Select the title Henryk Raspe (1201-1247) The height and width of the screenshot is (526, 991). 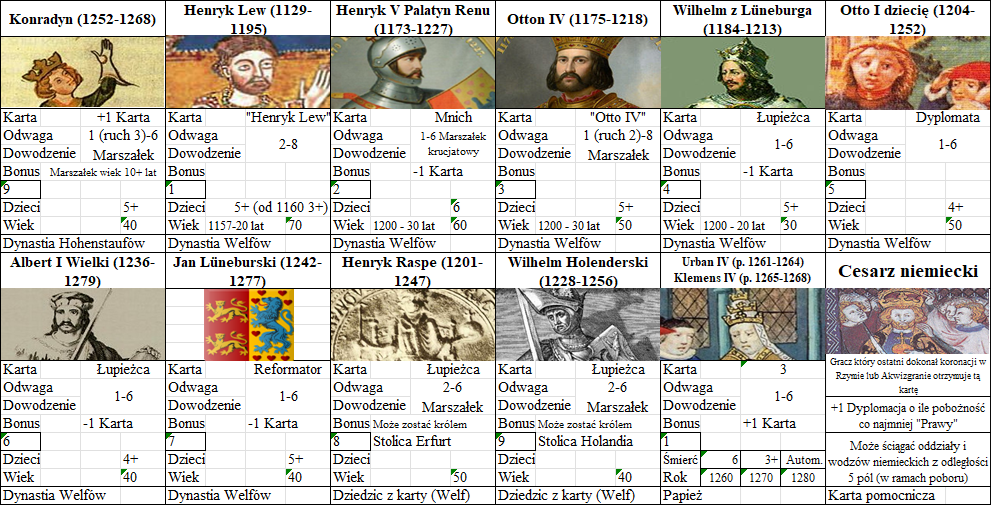(413, 271)
